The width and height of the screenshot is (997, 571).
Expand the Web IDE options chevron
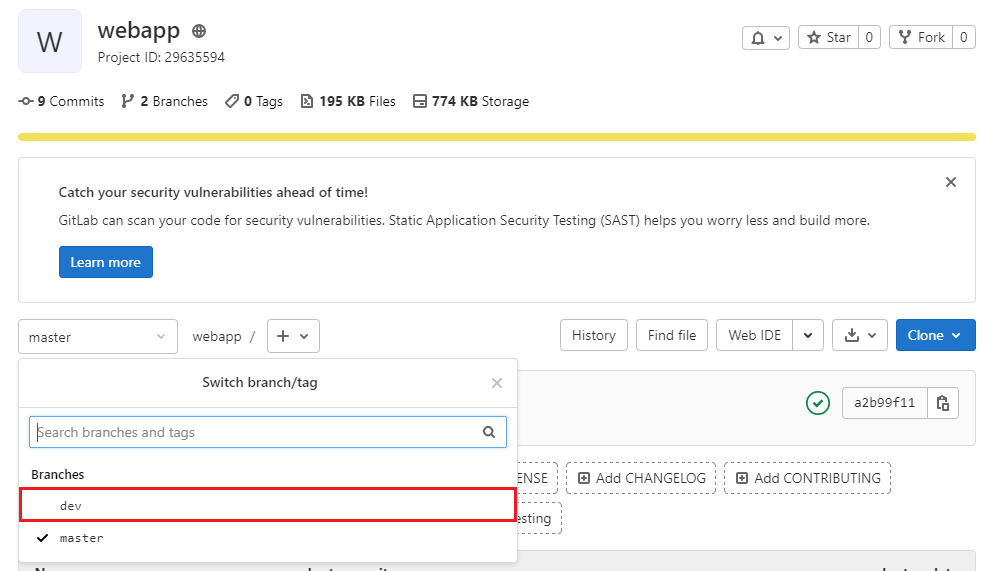coord(808,335)
